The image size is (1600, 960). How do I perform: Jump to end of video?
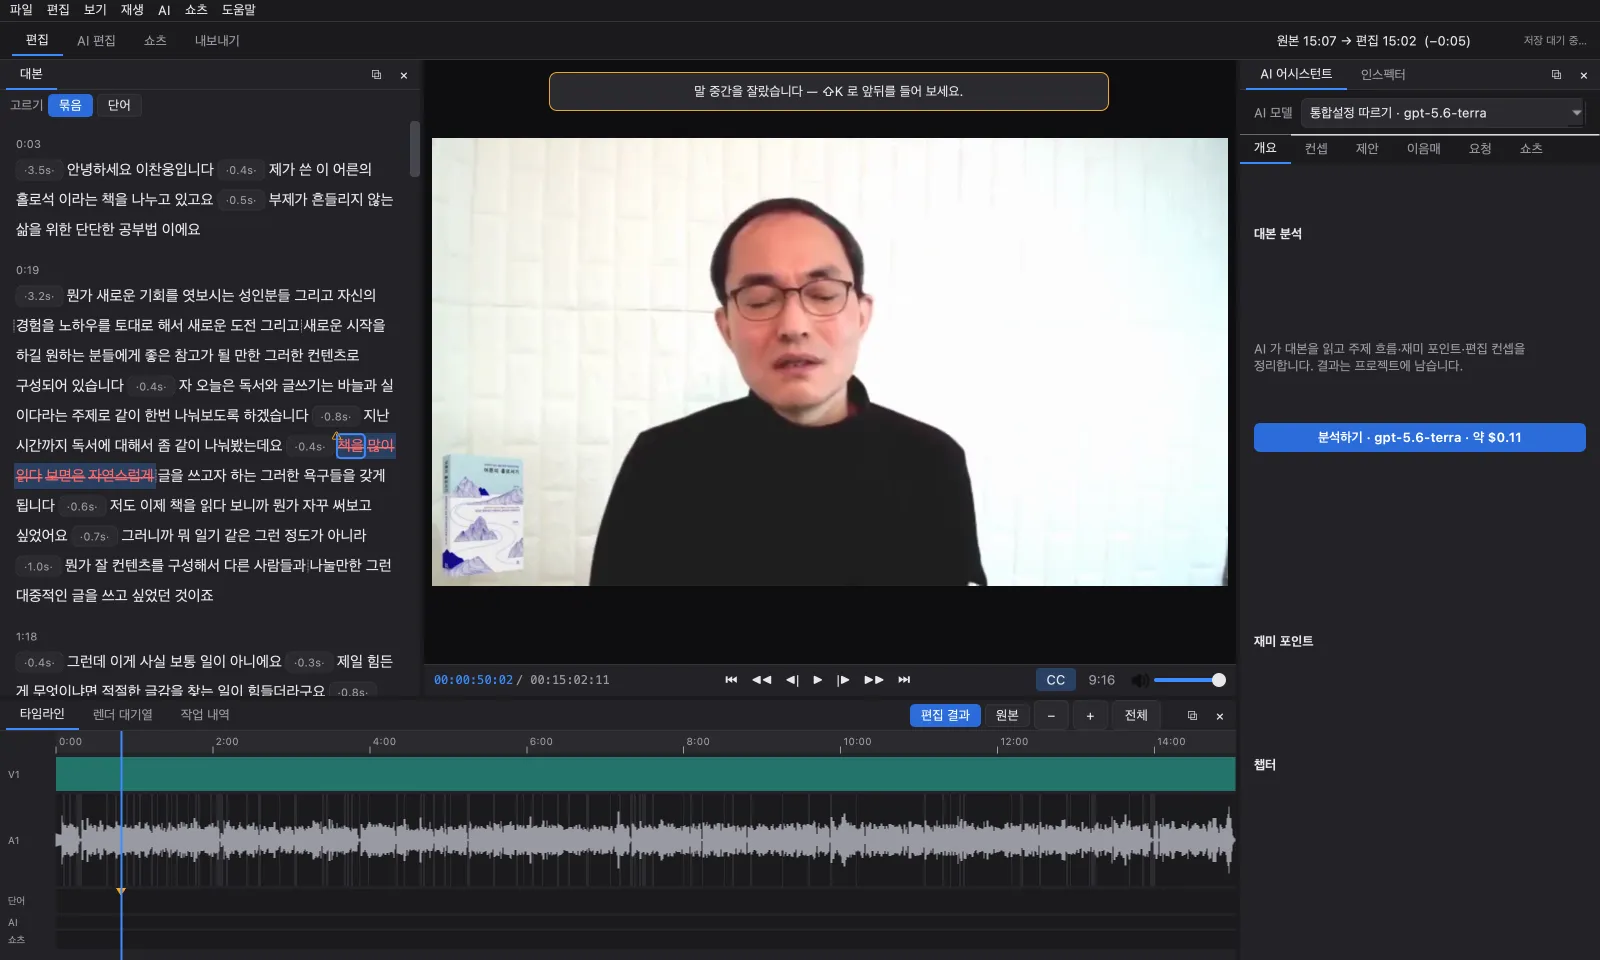point(904,680)
